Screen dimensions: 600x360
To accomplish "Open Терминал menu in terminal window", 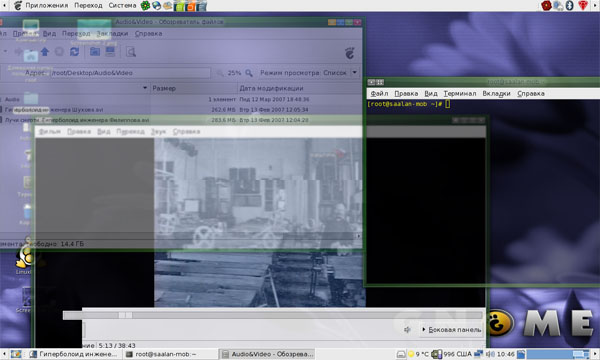I will pos(460,93).
